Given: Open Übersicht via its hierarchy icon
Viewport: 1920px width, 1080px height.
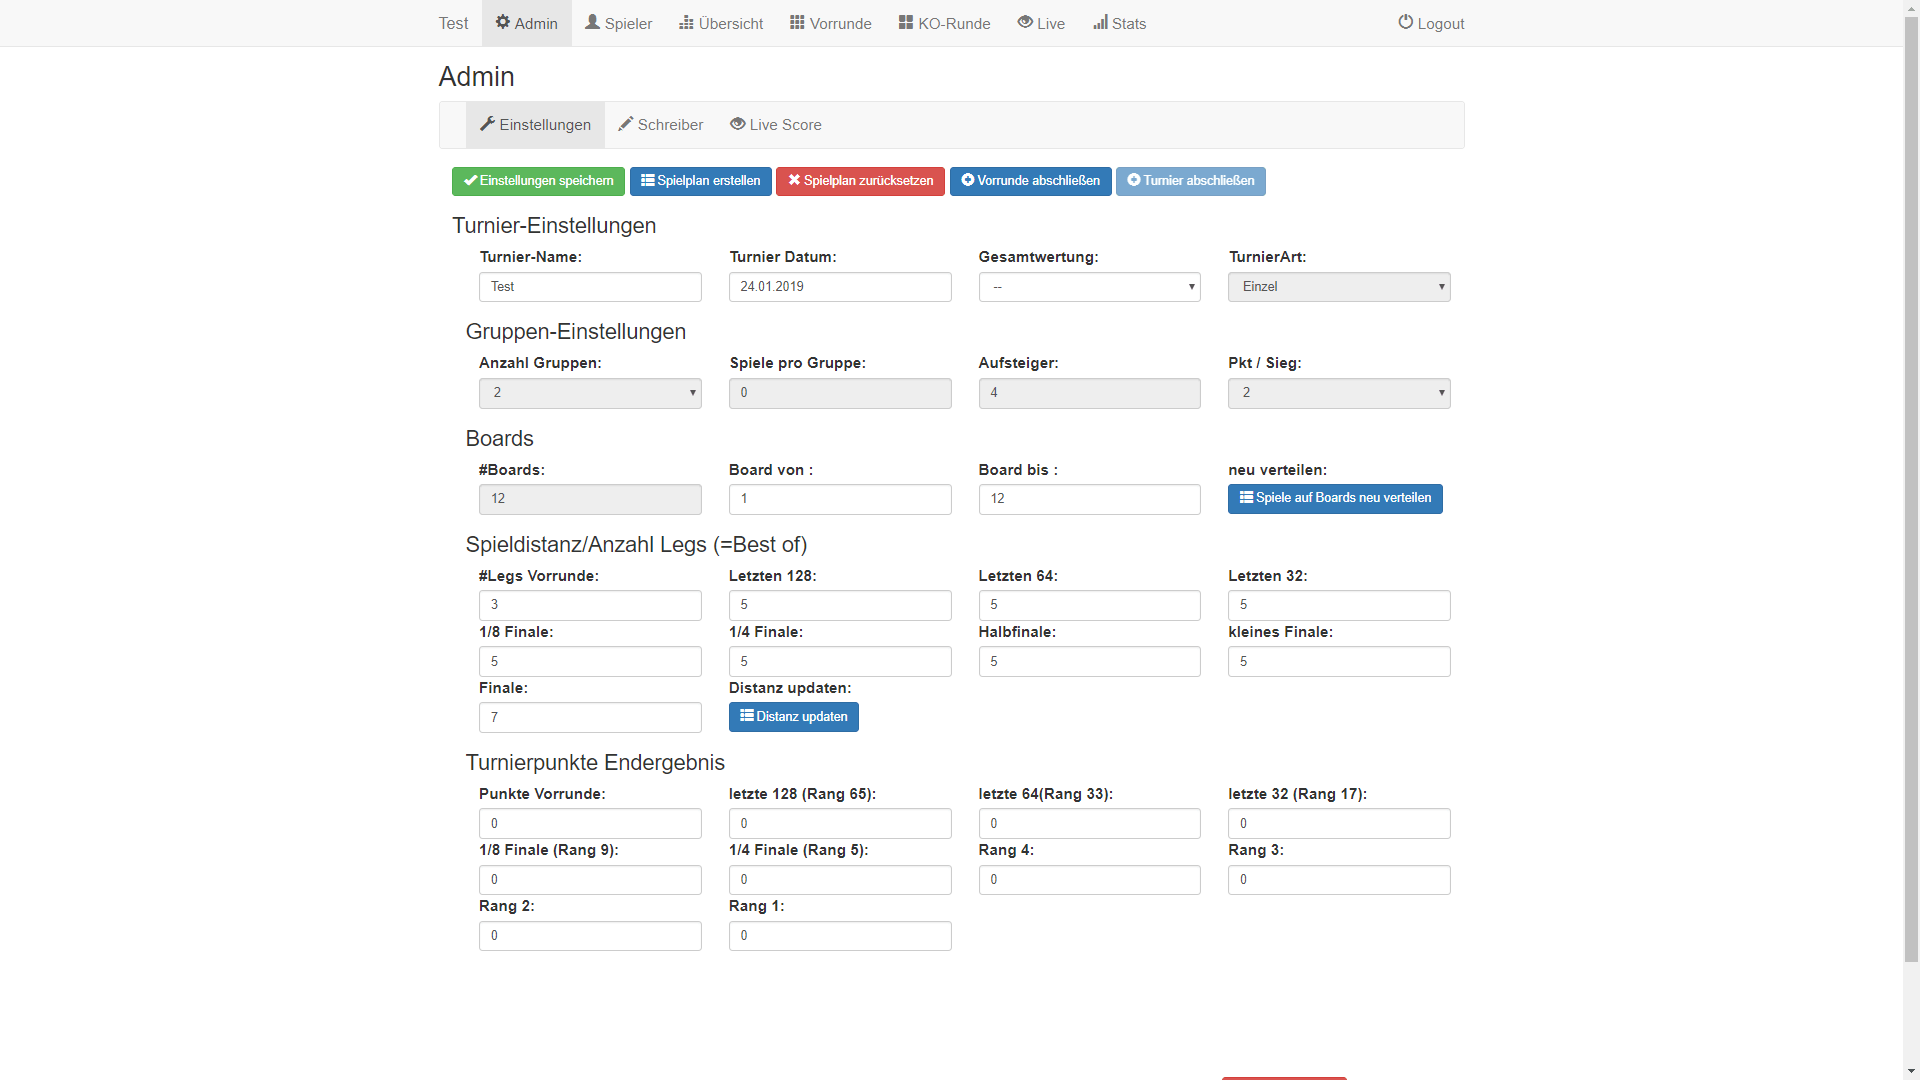Looking at the screenshot, I should tap(686, 22).
